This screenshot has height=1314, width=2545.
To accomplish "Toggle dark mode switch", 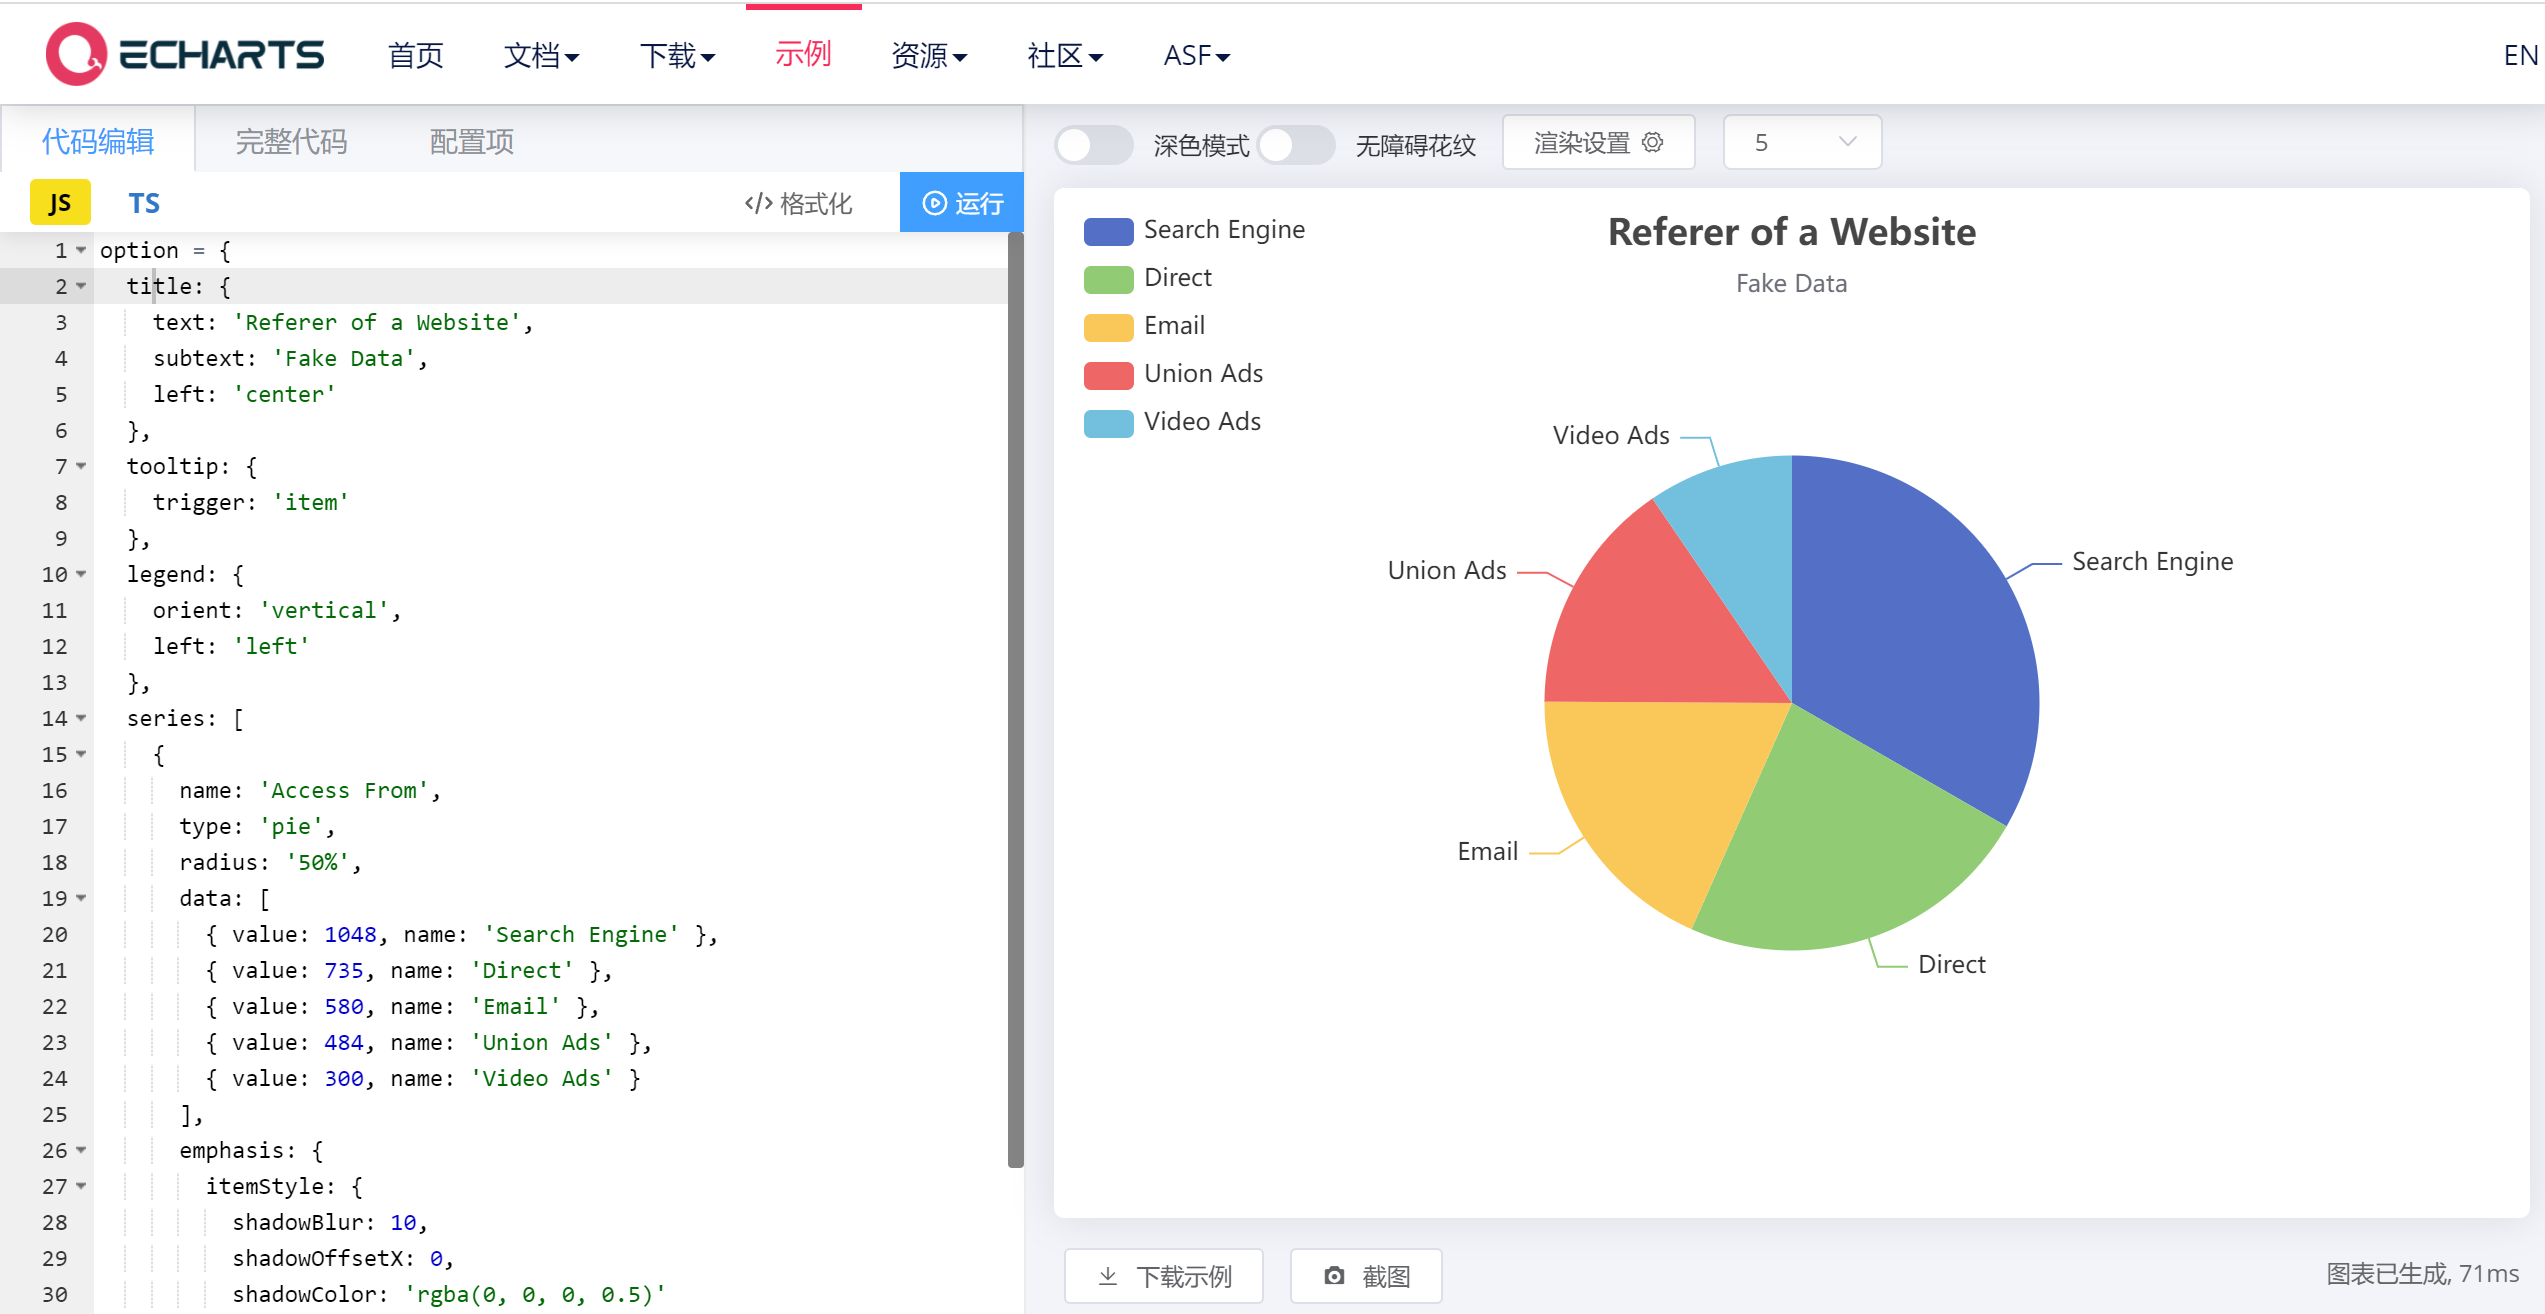I will pos(1092,145).
